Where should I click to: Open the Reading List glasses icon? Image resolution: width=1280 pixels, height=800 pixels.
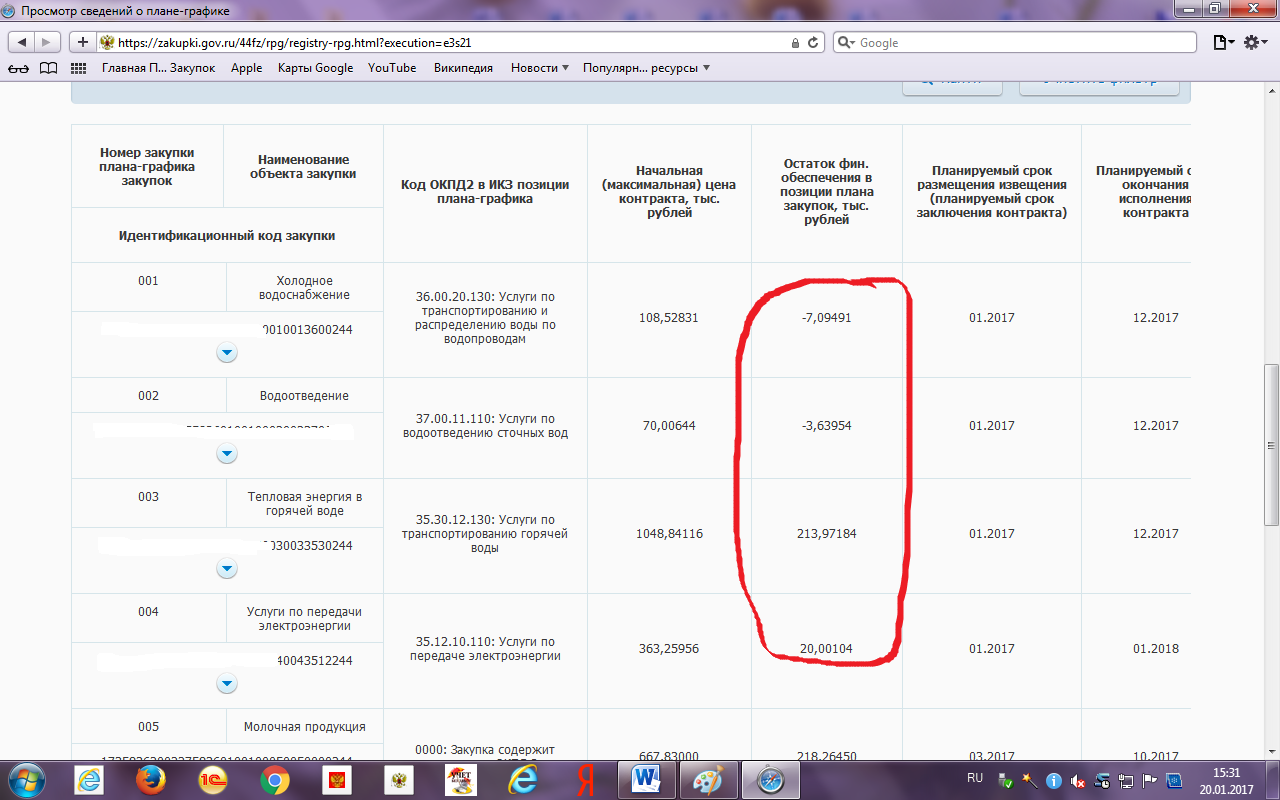tap(18, 68)
